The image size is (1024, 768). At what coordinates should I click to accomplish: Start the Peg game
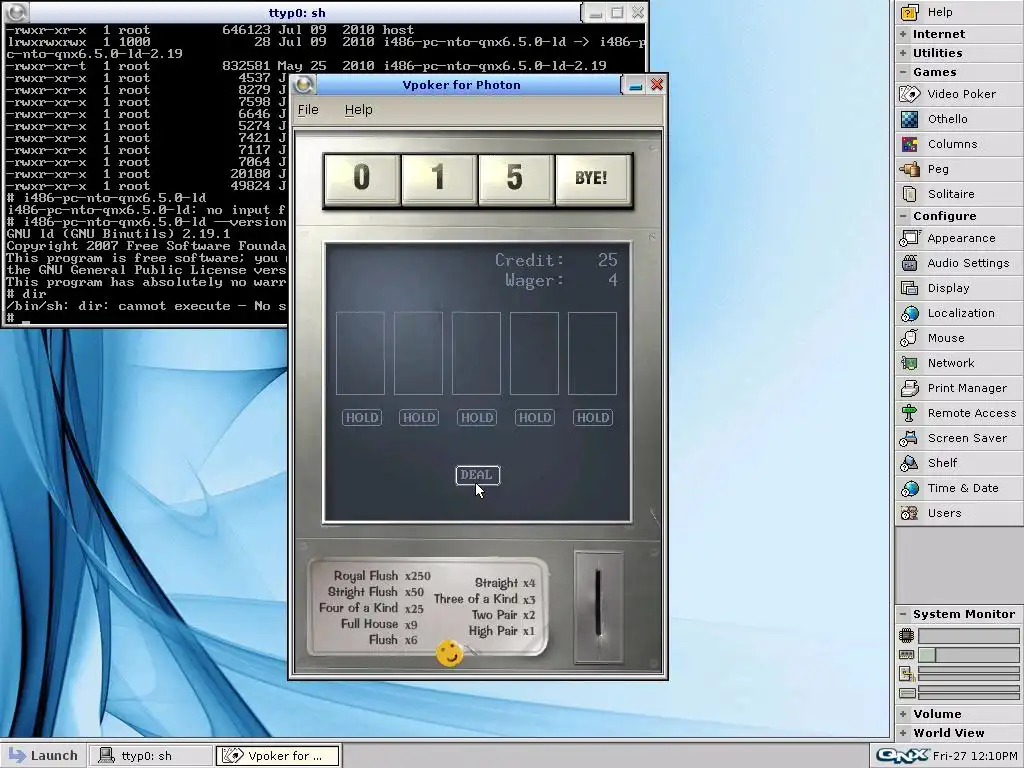pos(959,169)
